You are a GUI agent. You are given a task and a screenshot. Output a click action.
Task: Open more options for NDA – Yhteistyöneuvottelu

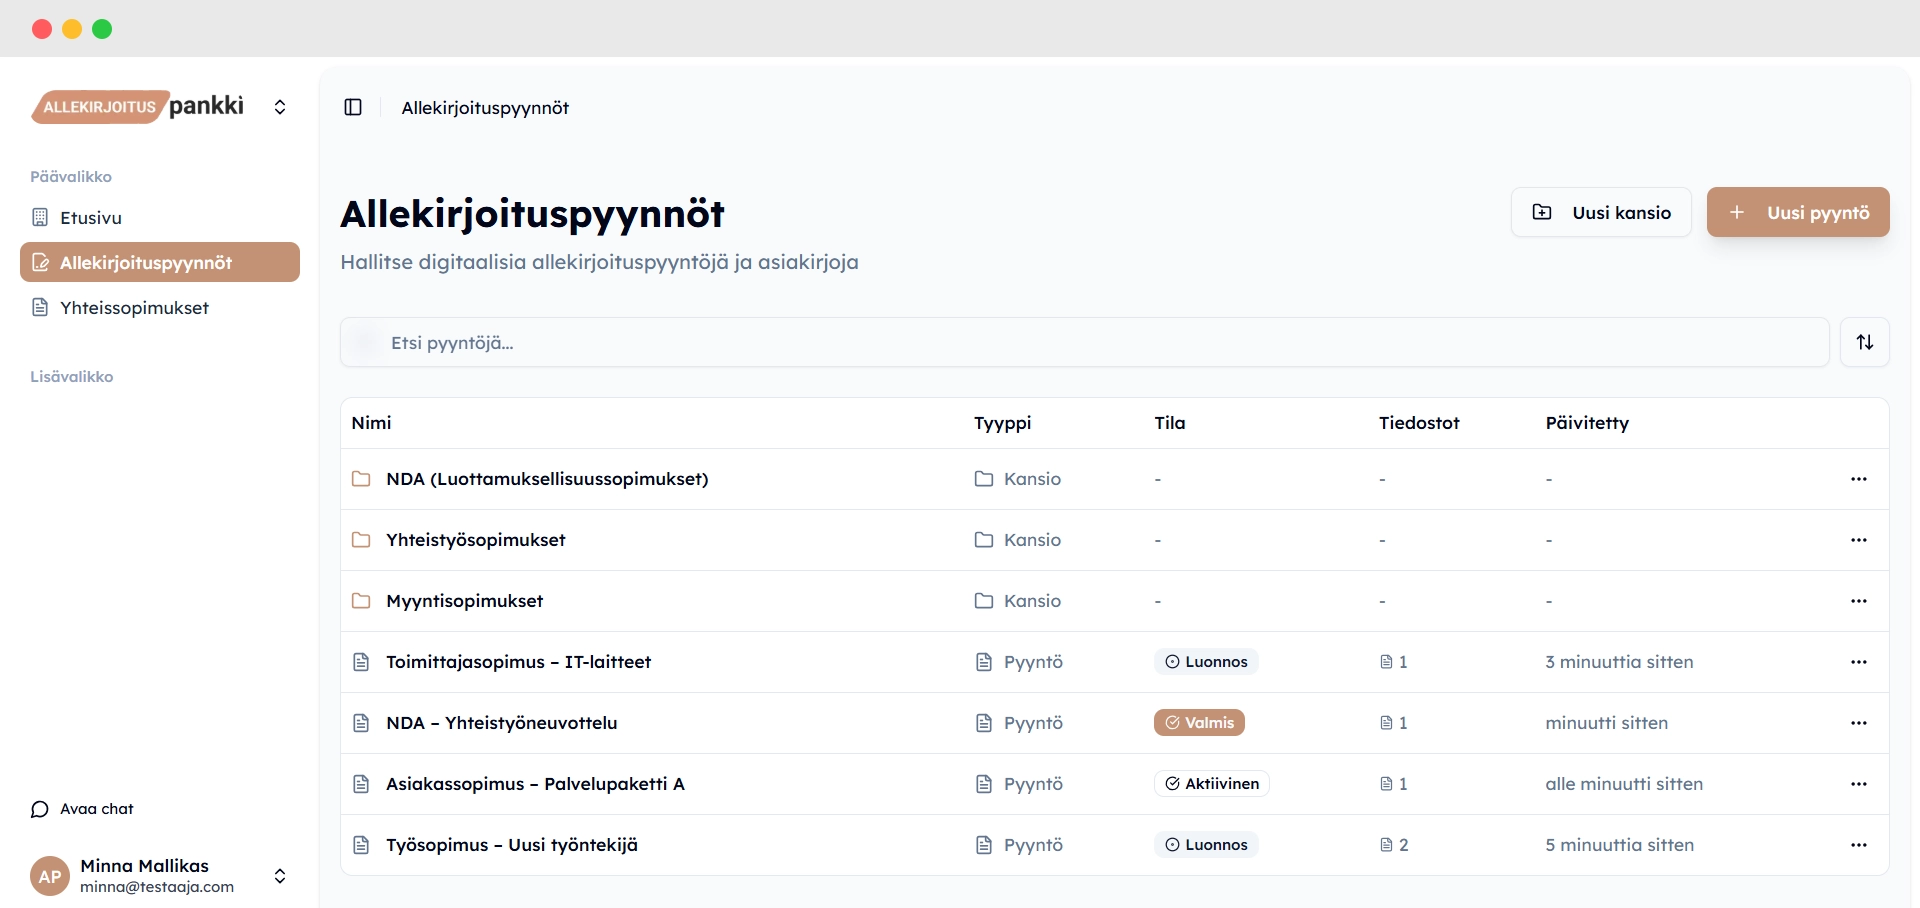(x=1858, y=723)
